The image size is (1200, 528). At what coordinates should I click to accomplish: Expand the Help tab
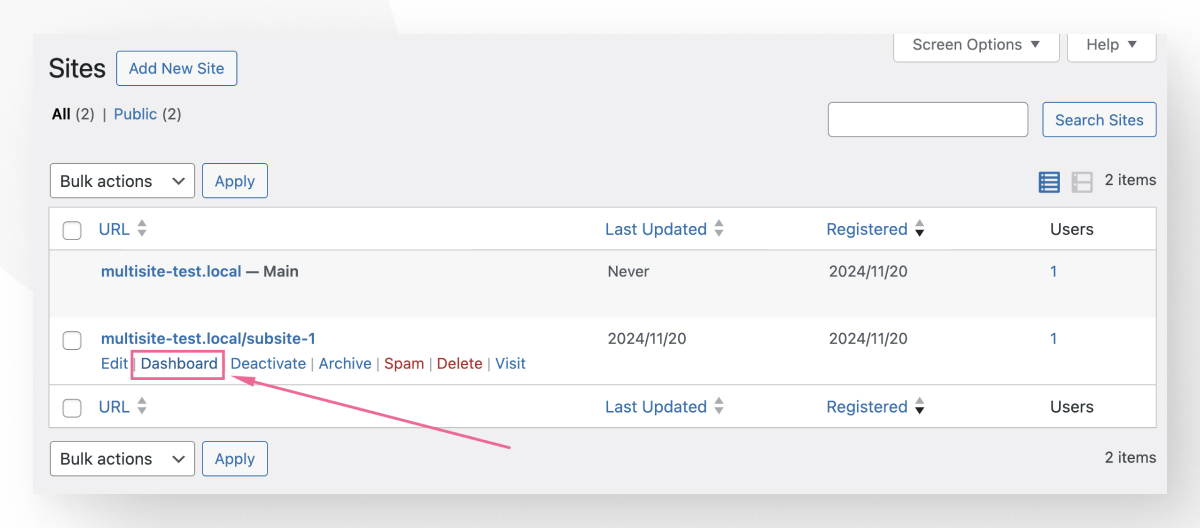click(x=1111, y=45)
